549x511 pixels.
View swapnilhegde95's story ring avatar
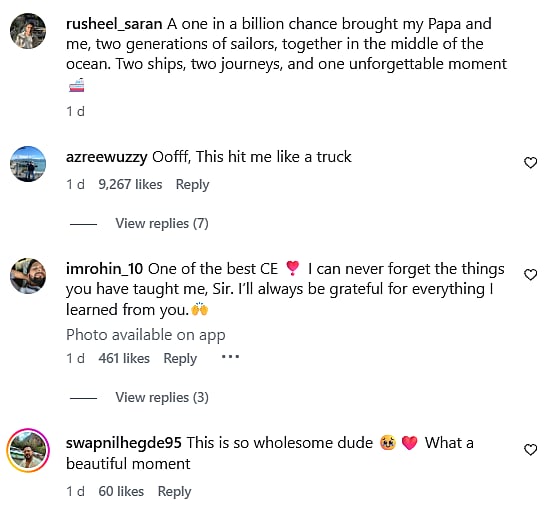click(28, 450)
